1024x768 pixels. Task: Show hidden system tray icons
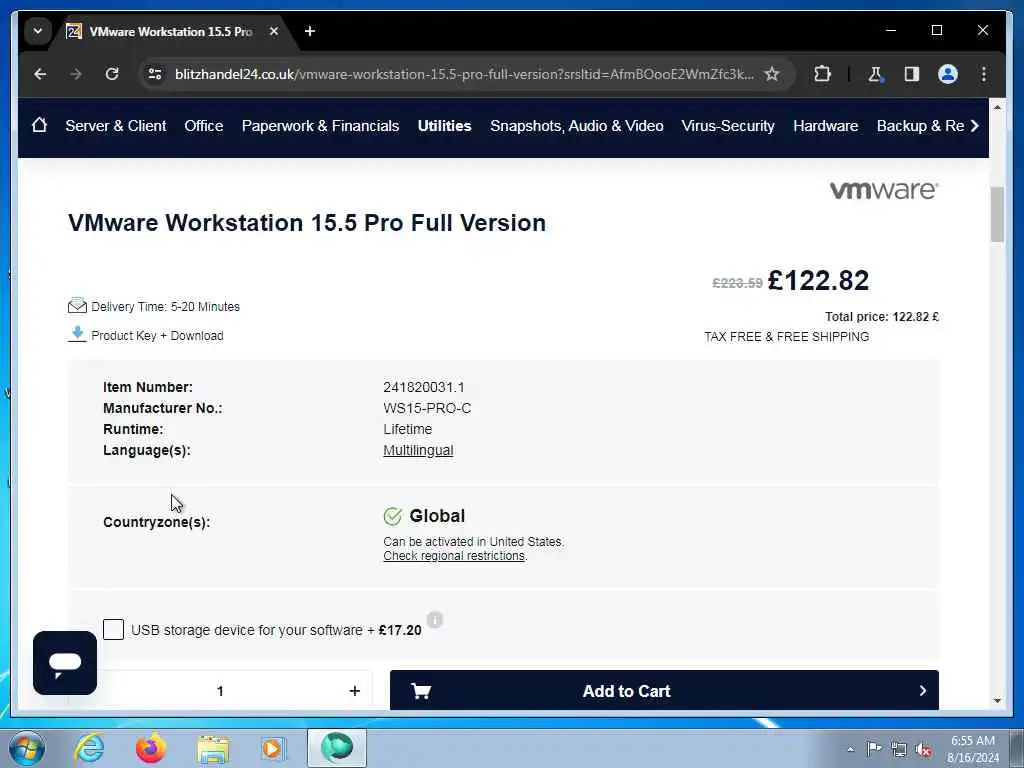850,749
